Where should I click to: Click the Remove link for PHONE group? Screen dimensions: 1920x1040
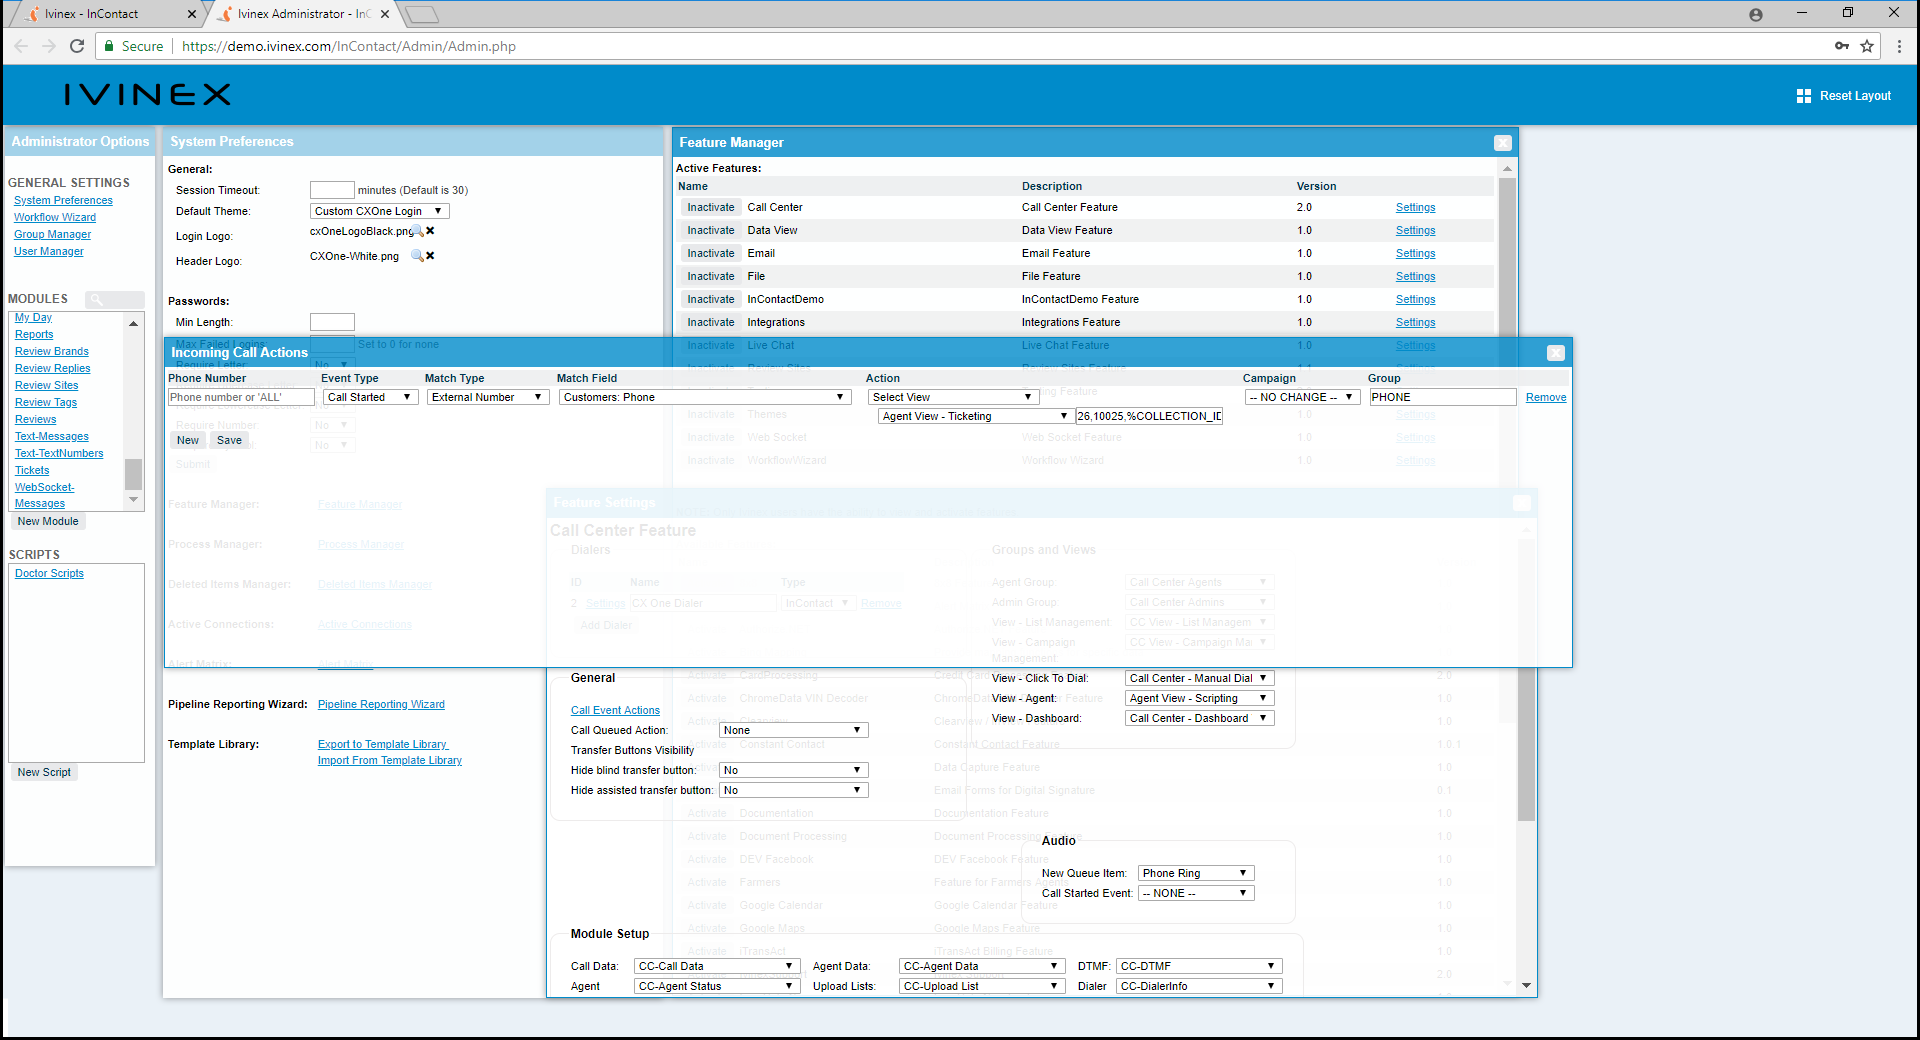click(1546, 398)
